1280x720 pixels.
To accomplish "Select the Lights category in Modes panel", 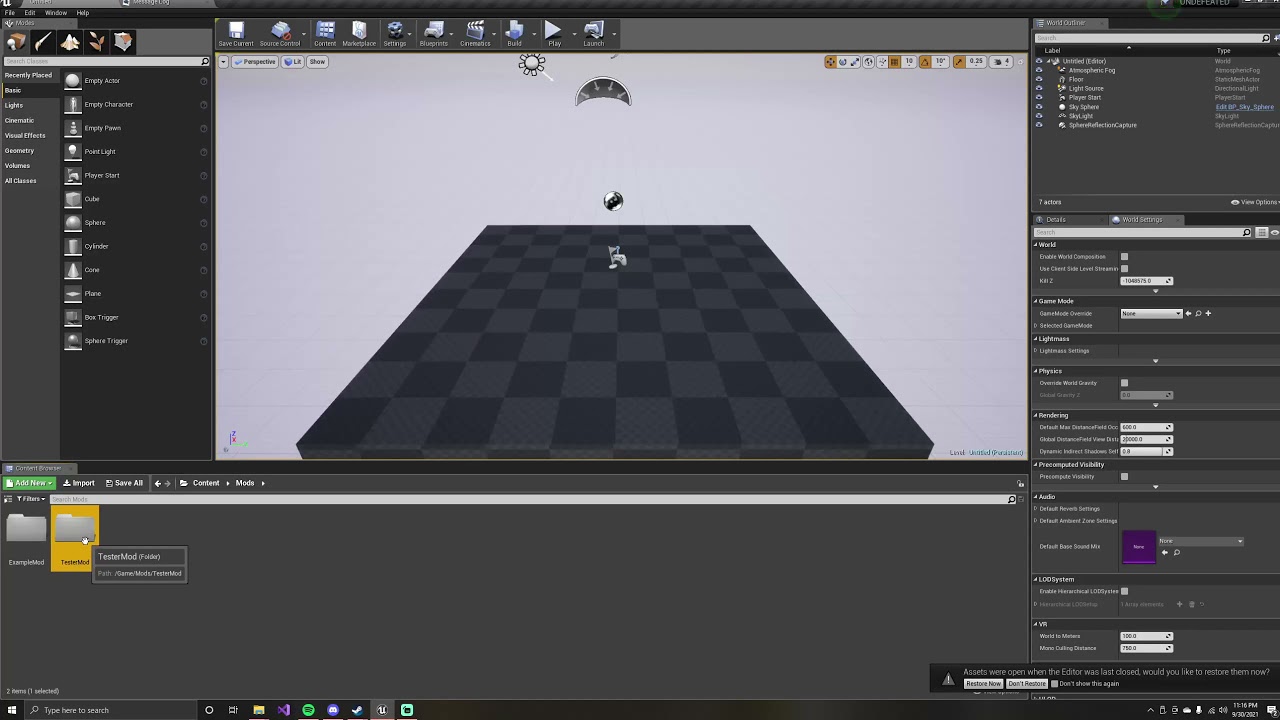I will click(14, 105).
